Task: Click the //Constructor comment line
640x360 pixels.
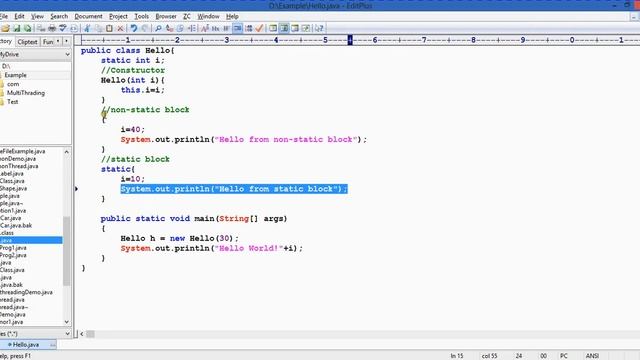Action: click(133, 70)
